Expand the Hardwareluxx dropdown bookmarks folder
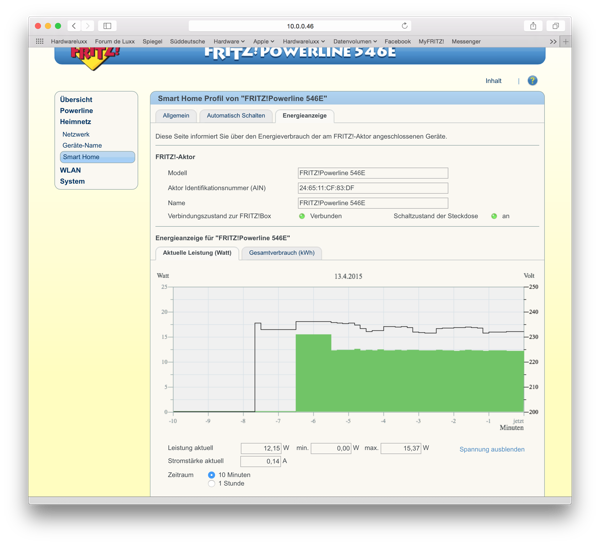The image size is (600, 545). pyautogui.click(x=303, y=41)
